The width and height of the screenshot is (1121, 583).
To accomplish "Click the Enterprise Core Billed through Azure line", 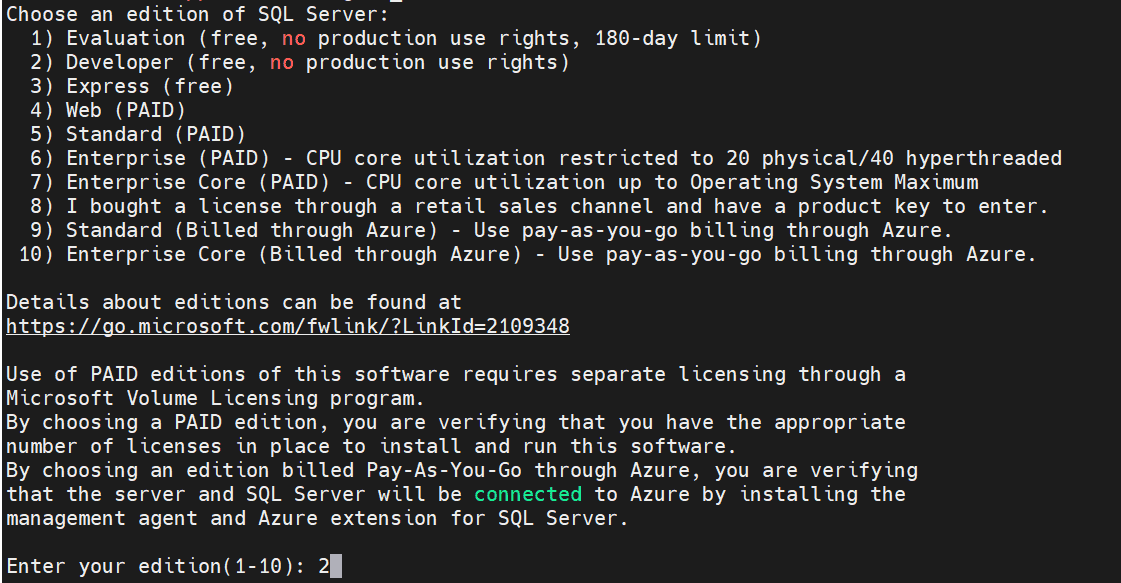I will coord(528,254).
